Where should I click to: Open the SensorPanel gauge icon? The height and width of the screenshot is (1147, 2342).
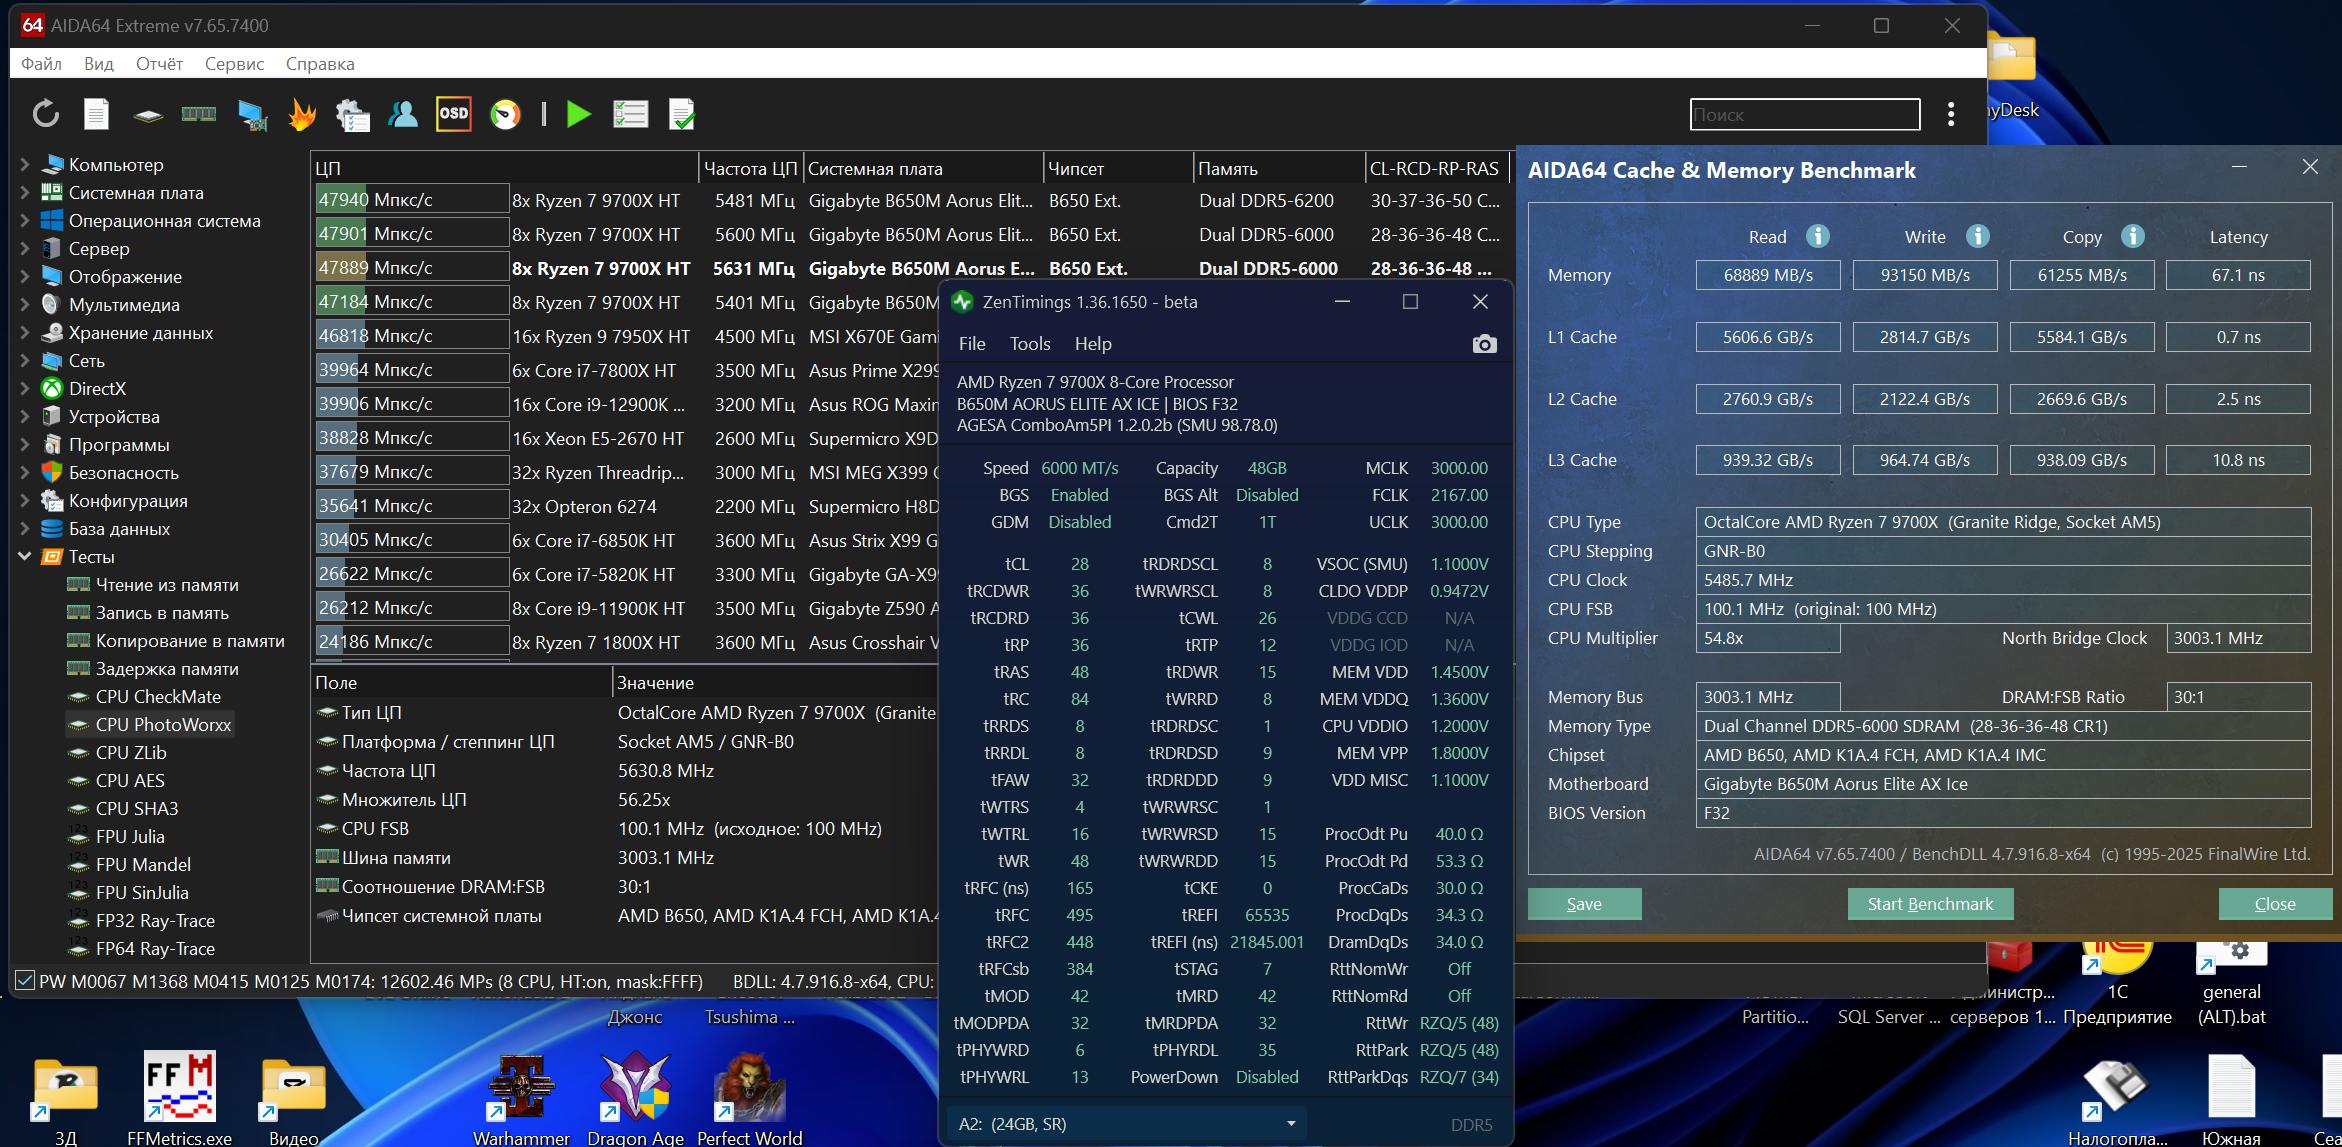point(505,114)
